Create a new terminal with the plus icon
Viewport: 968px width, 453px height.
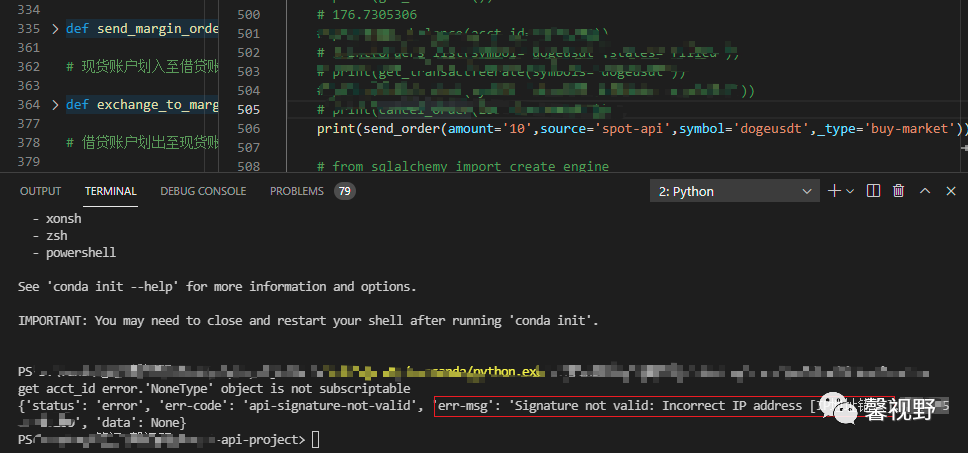[834, 191]
